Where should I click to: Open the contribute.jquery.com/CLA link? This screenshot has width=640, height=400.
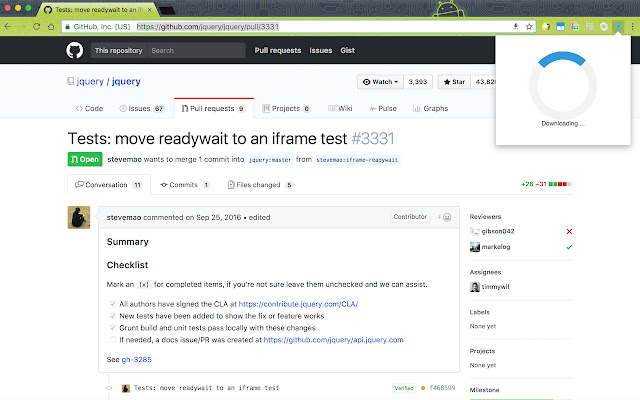[298, 304]
